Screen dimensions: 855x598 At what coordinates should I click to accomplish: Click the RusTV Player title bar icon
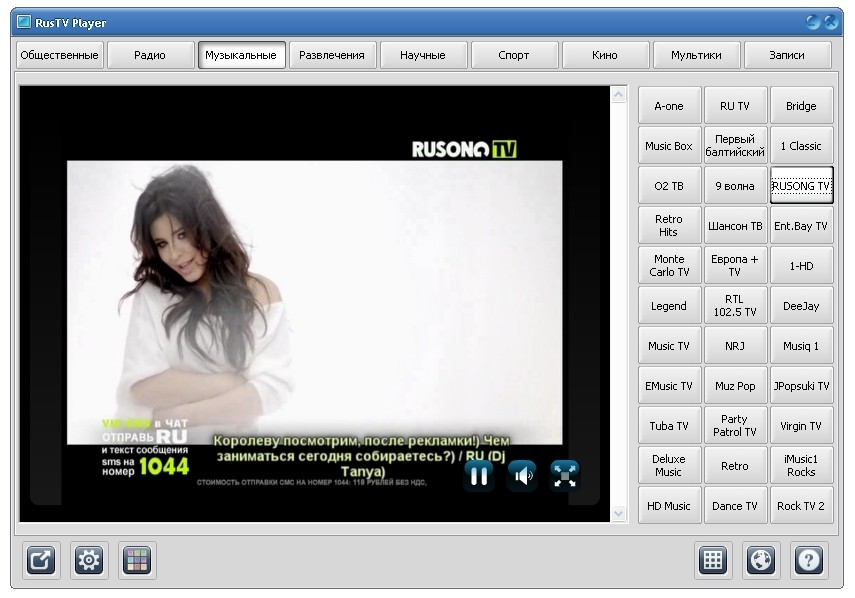pos(24,22)
